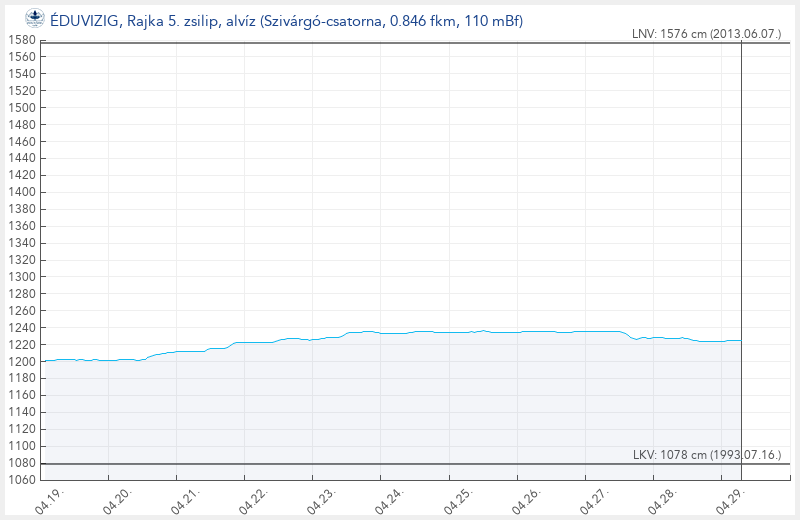This screenshot has width=800, height=520.
Task: Click the 1100 y-axis tick label
Action: point(21,445)
